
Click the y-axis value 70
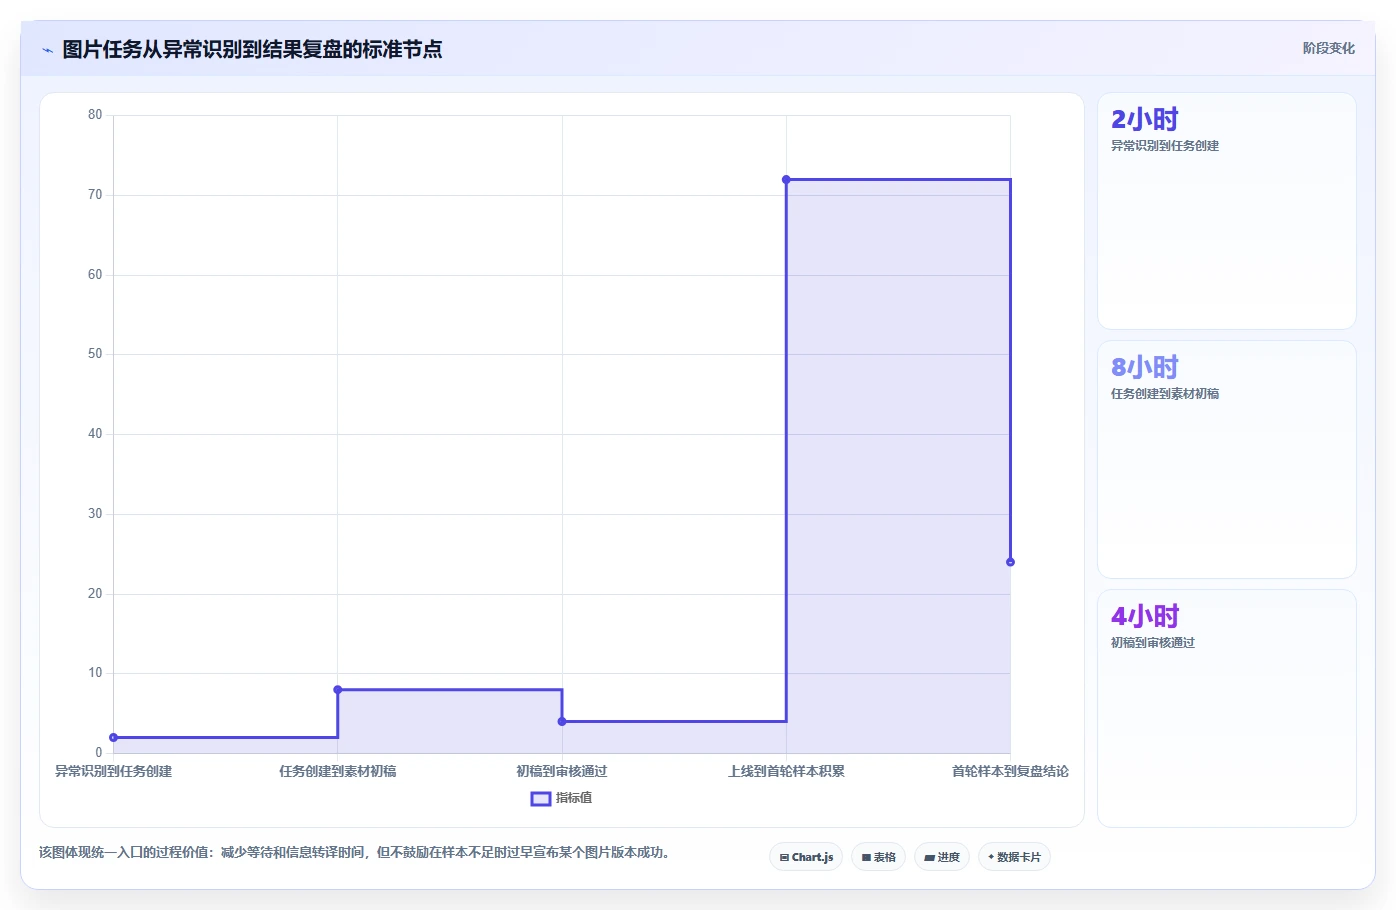tap(95, 195)
